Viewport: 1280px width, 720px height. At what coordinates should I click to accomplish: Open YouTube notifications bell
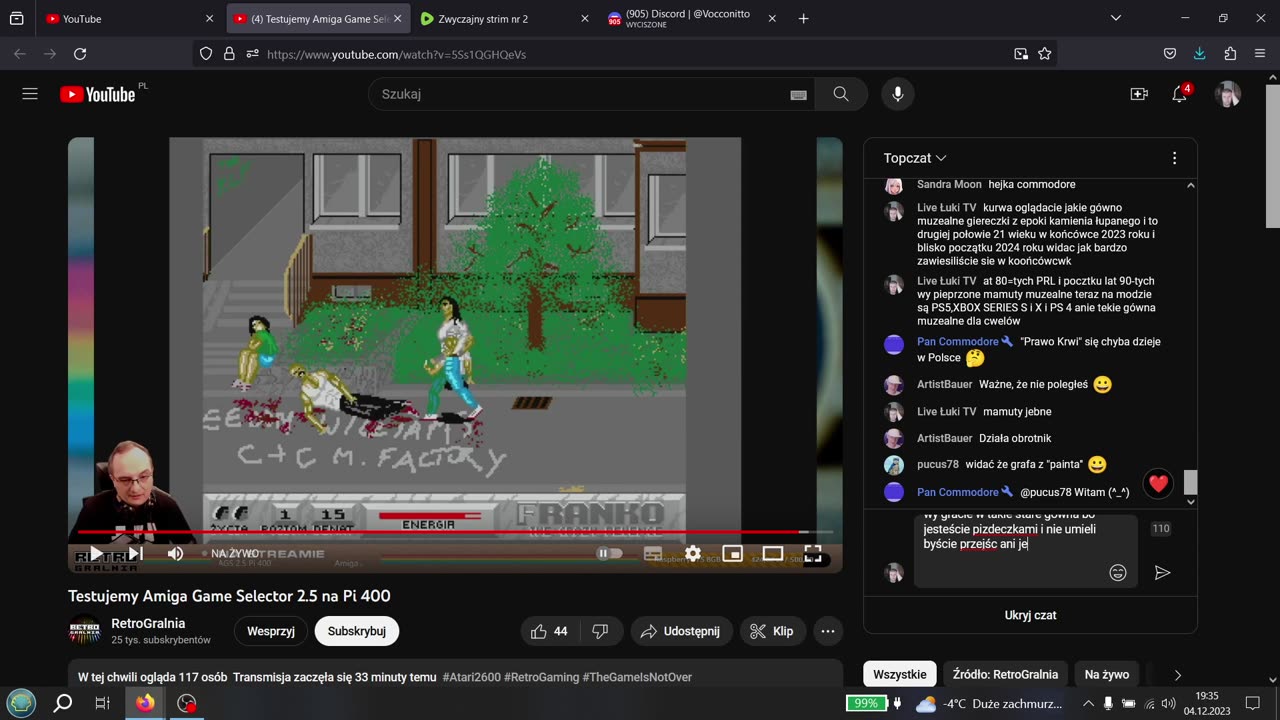[x=1180, y=94]
